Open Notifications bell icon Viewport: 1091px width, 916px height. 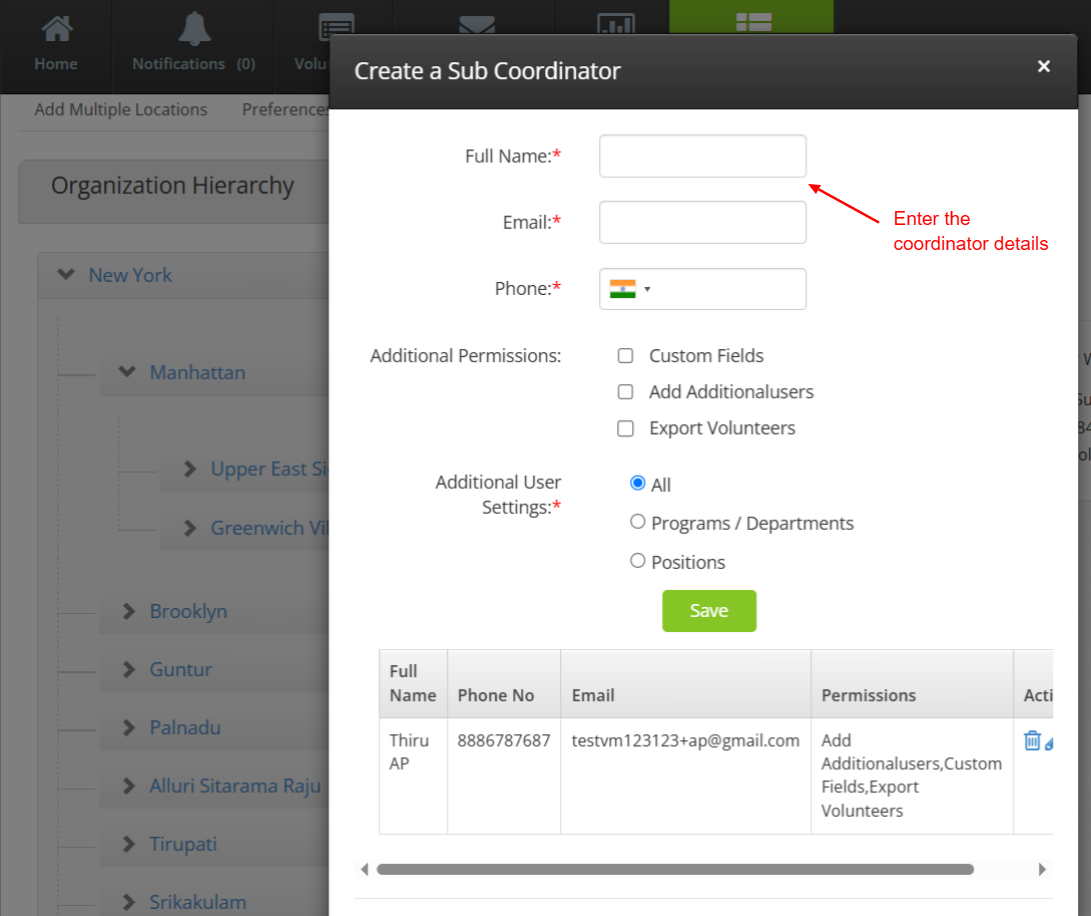click(x=194, y=30)
